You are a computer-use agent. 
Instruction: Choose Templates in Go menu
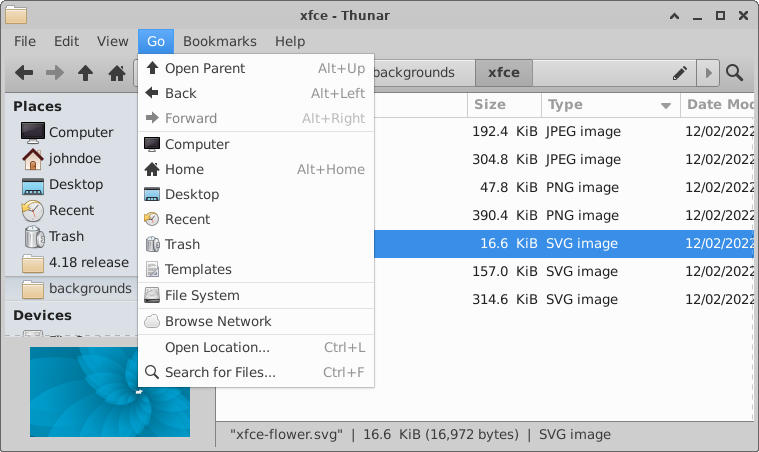pyautogui.click(x=256, y=270)
